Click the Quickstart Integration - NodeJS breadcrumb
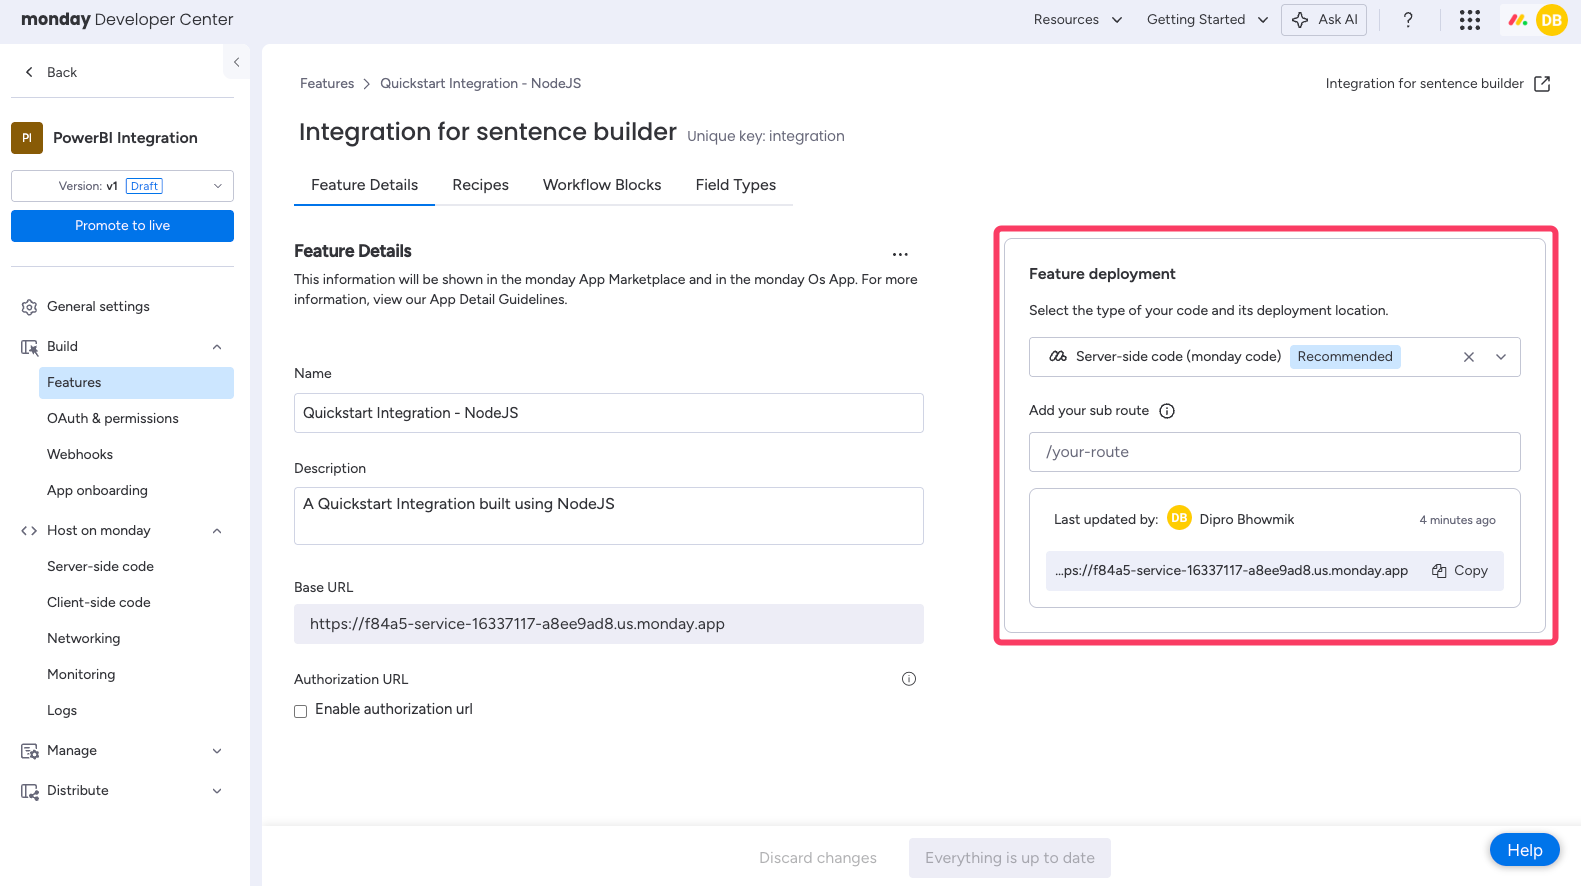 (x=480, y=84)
